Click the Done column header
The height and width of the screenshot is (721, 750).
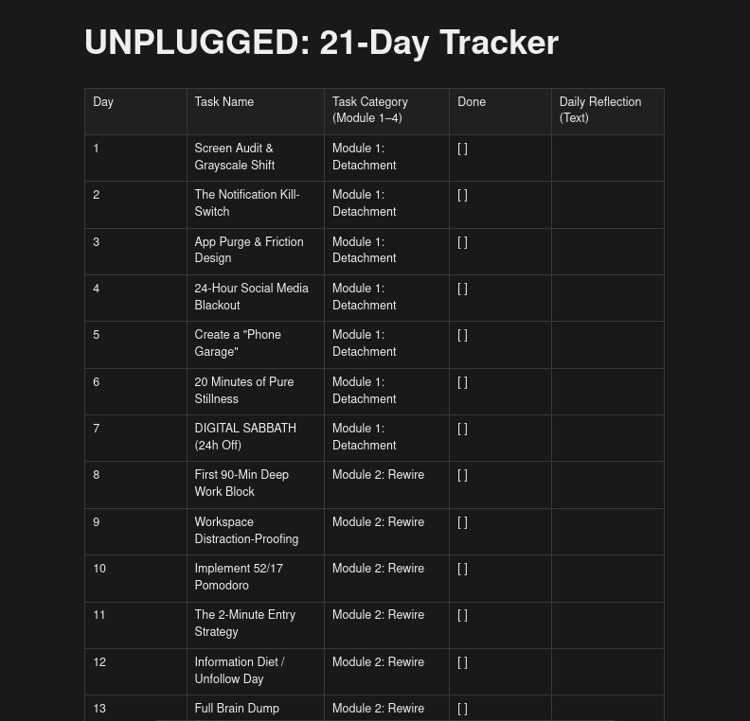[x=500, y=111]
